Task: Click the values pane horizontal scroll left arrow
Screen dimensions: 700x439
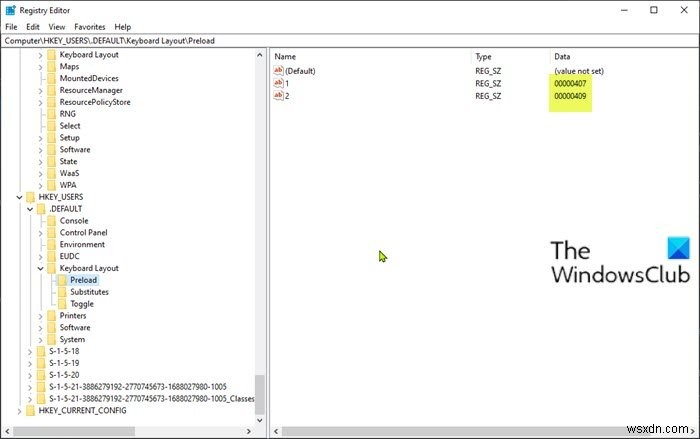Action: (276, 431)
